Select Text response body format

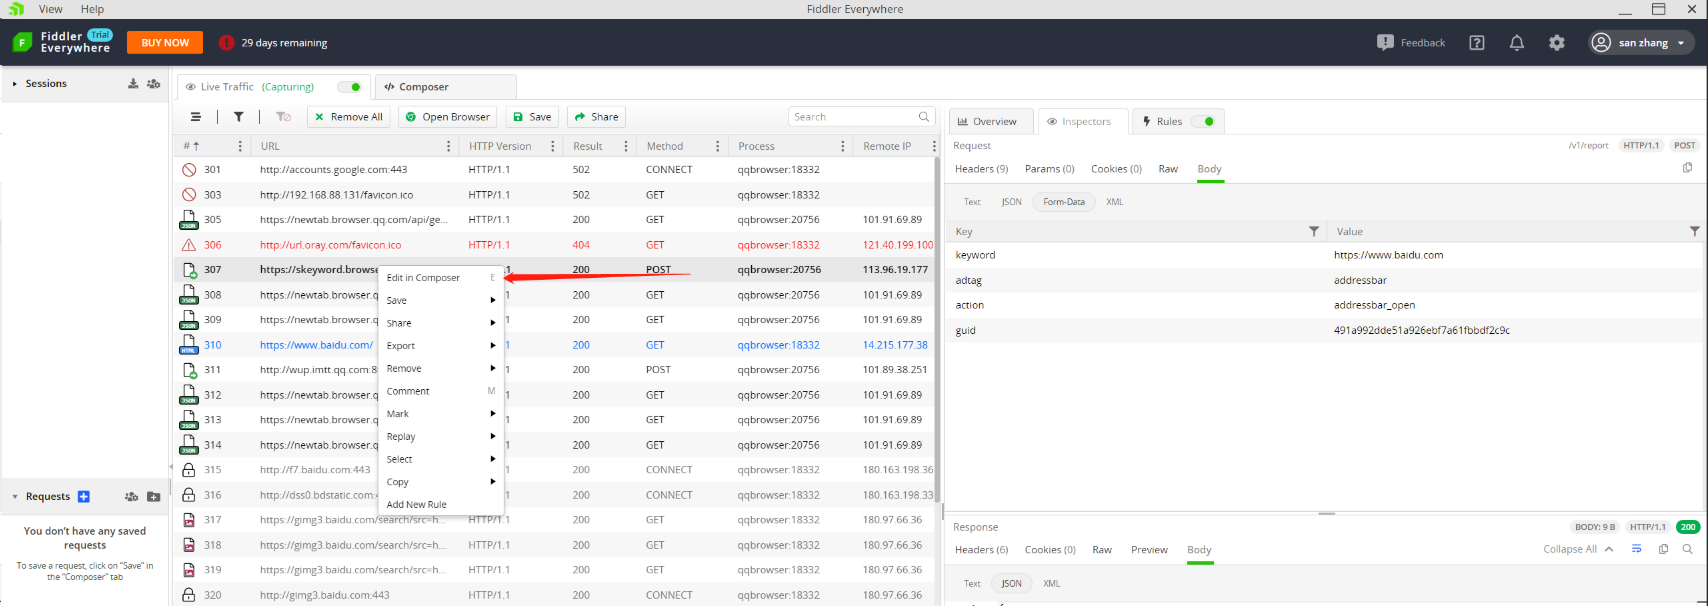pos(972,584)
